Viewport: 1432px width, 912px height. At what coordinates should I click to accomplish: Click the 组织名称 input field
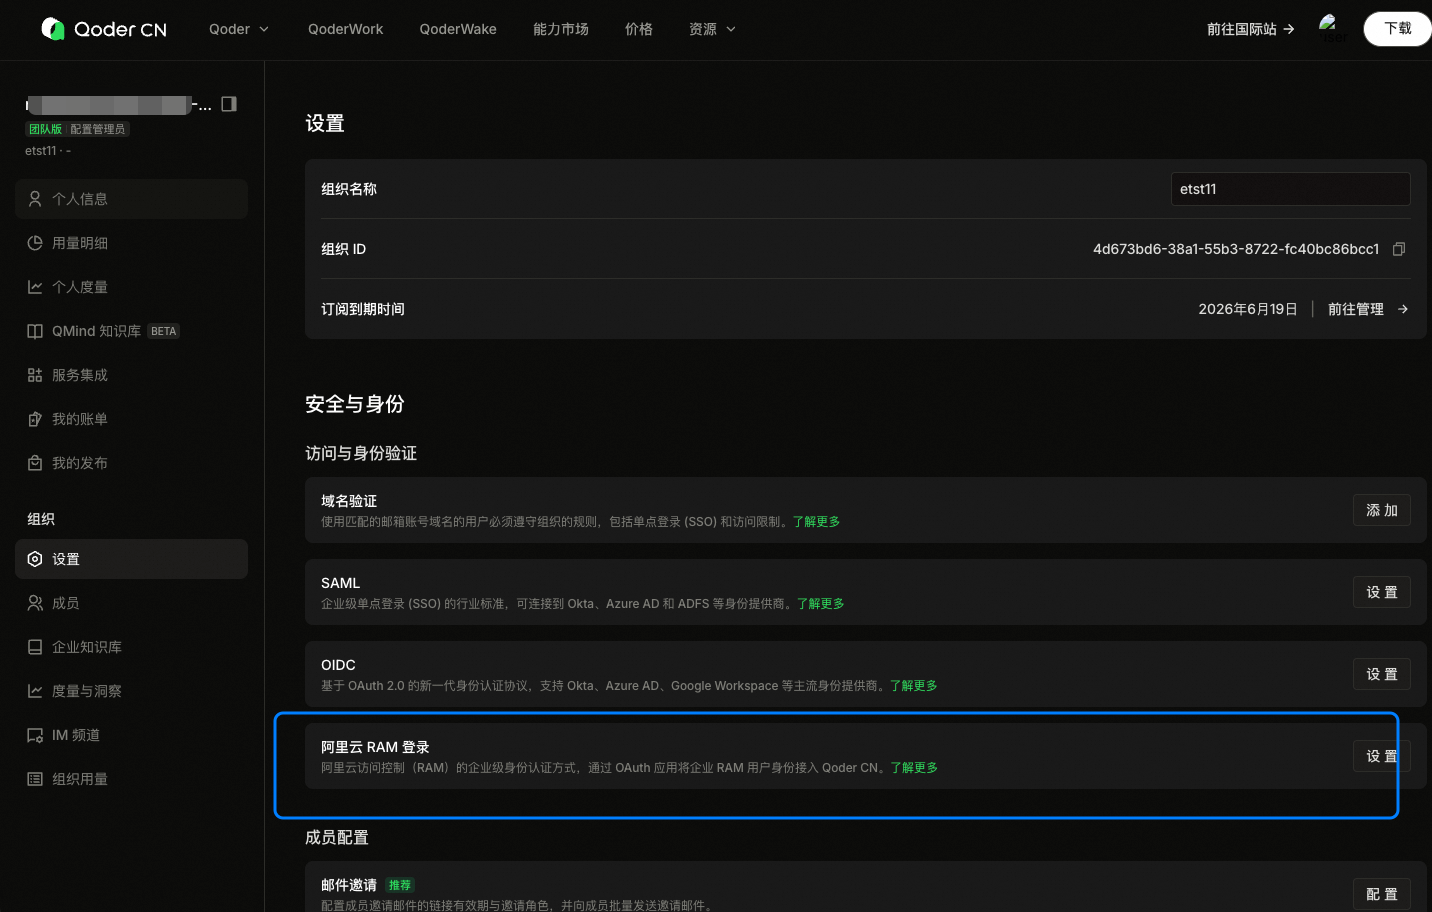pos(1291,189)
